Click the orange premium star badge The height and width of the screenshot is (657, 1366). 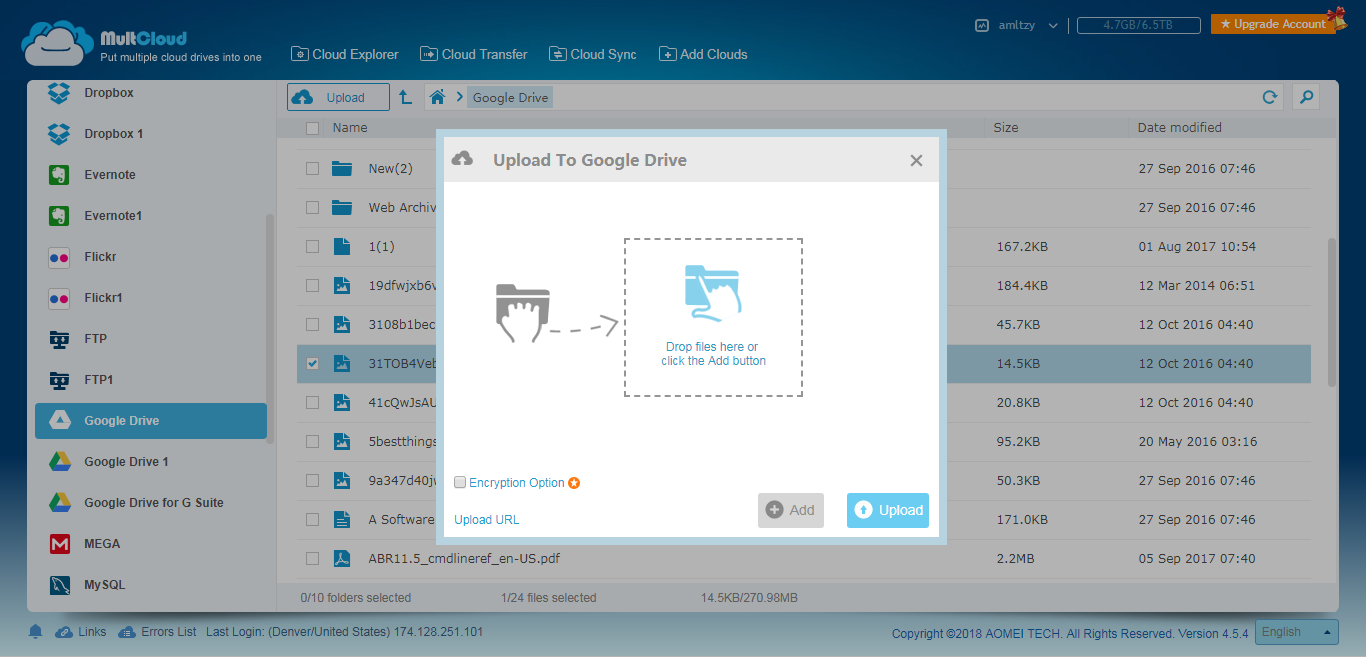tap(574, 483)
